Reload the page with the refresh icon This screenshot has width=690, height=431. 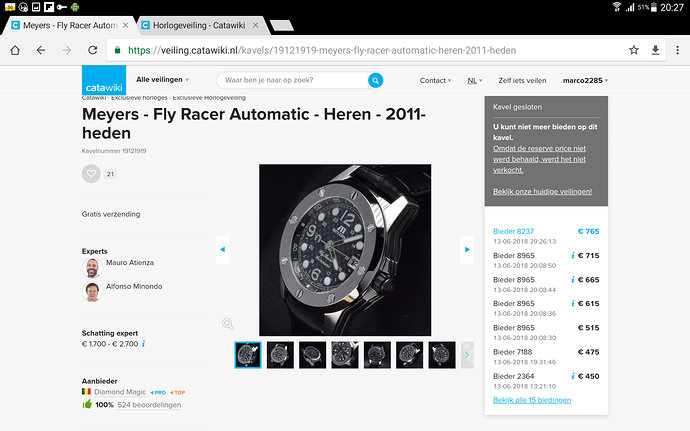(x=92, y=50)
